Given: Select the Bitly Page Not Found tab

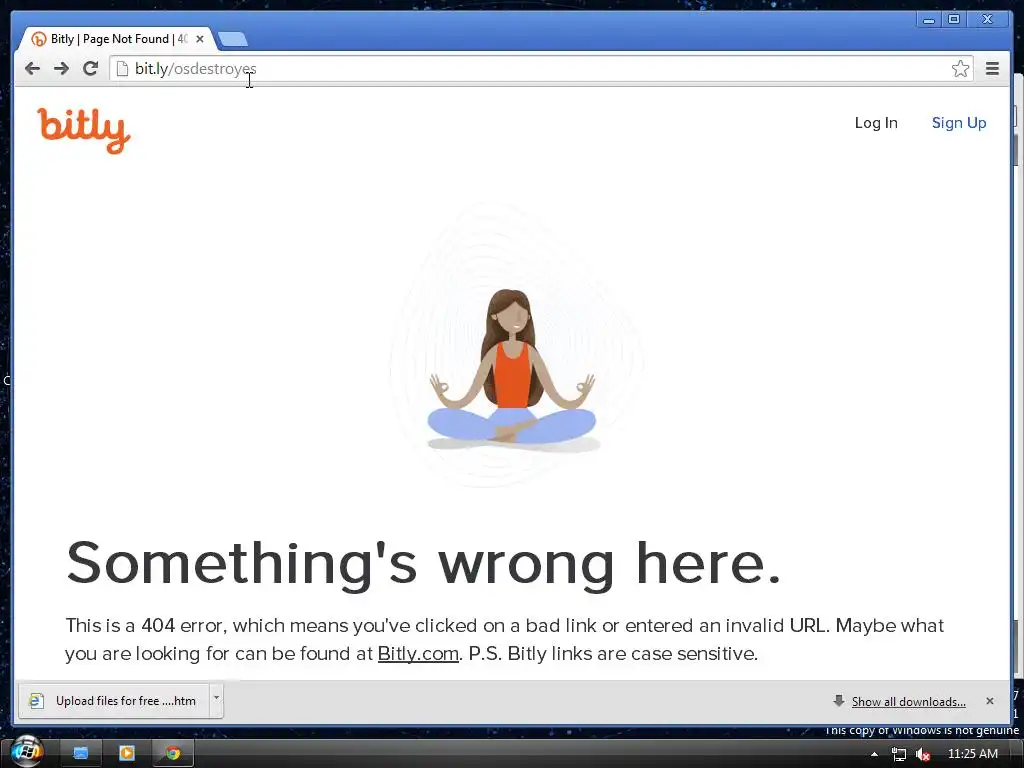Looking at the screenshot, I should coord(118,39).
